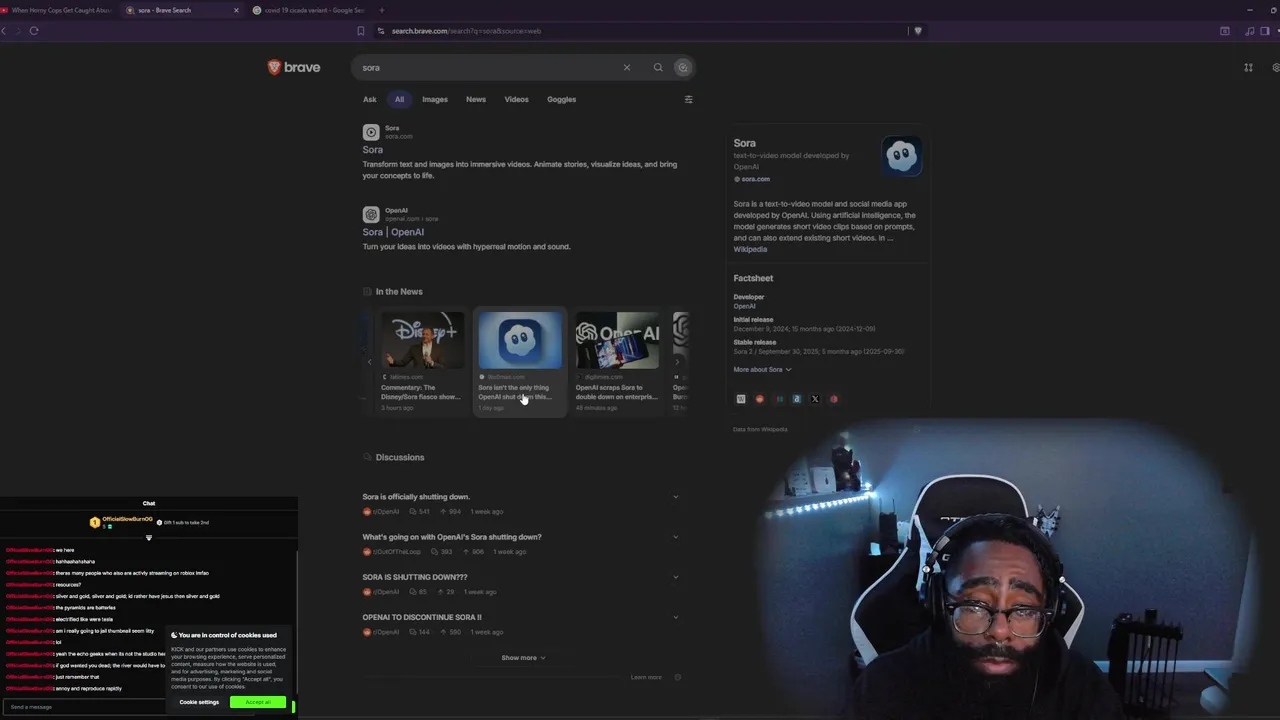
Task: Click the sora.com favicon on first result
Action: point(371,132)
